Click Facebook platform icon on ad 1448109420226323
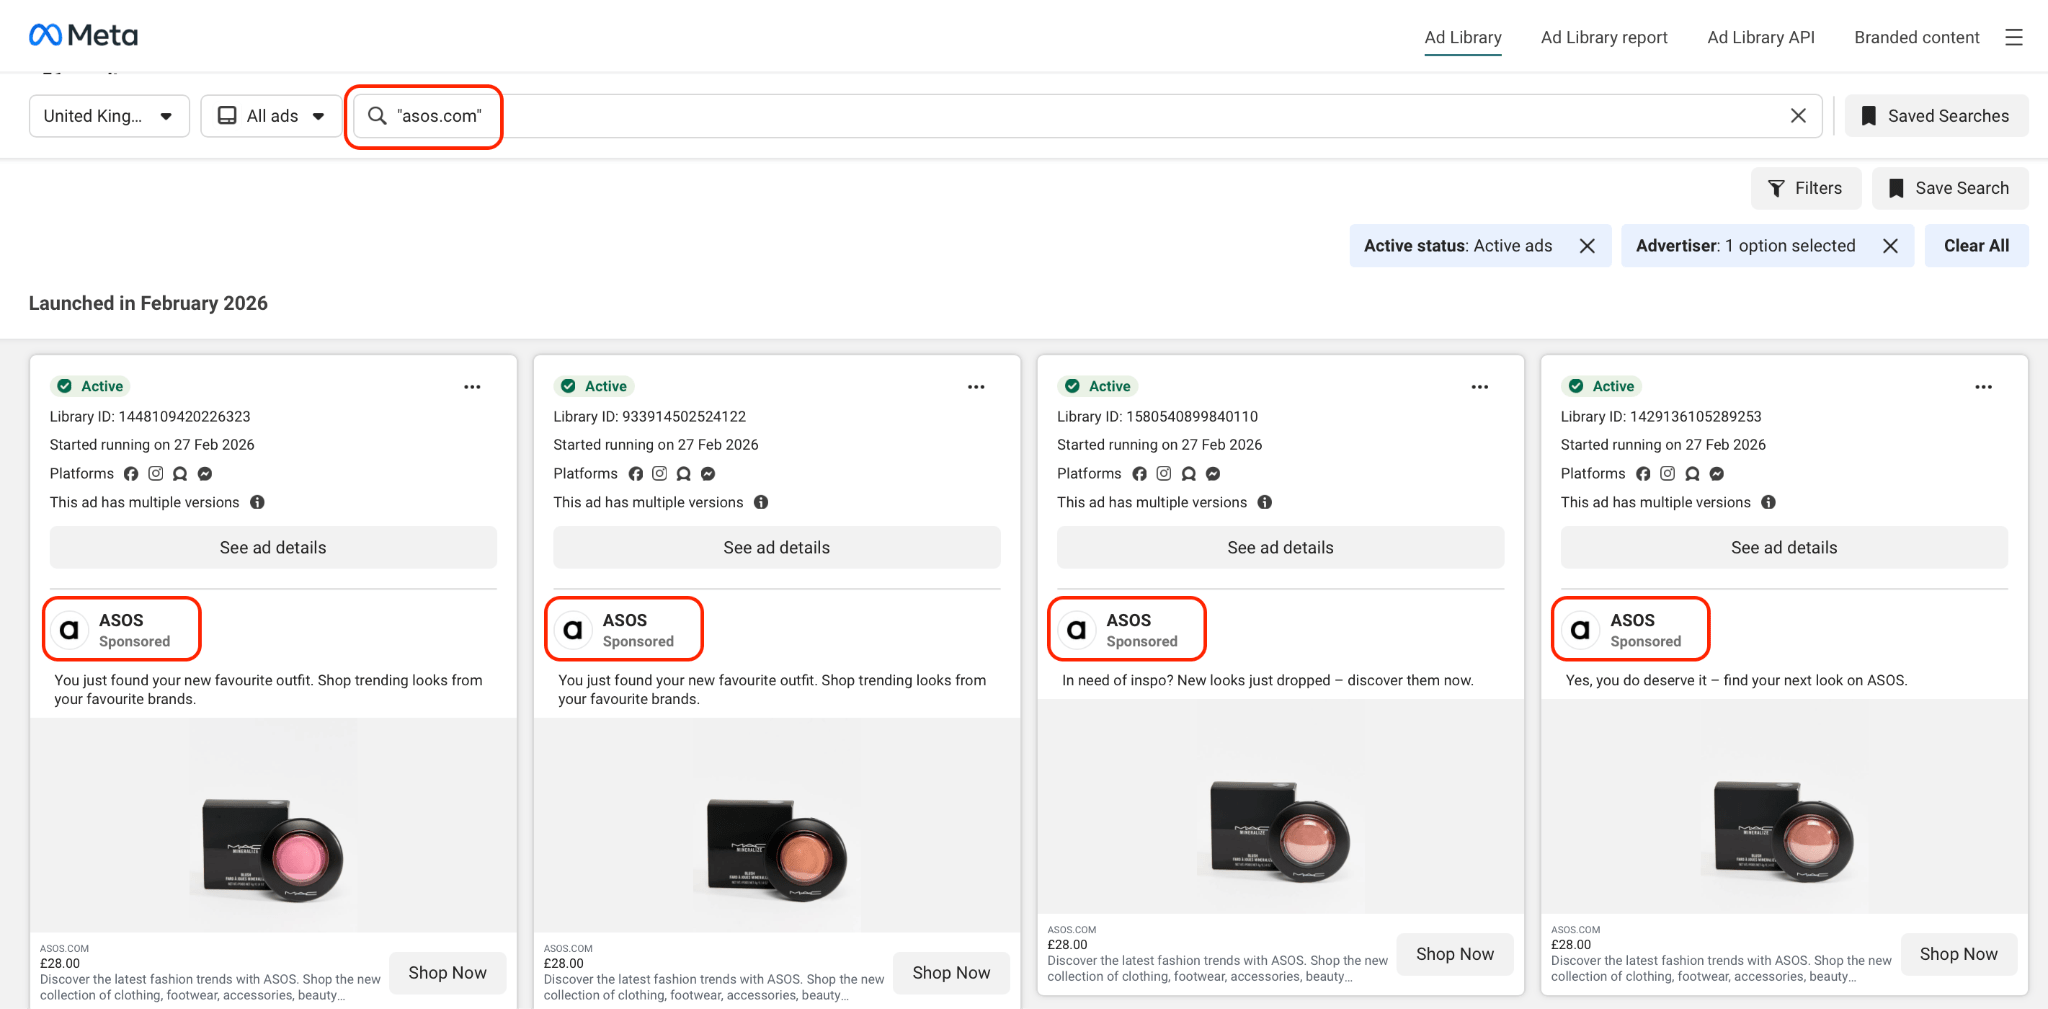 (x=131, y=474)
